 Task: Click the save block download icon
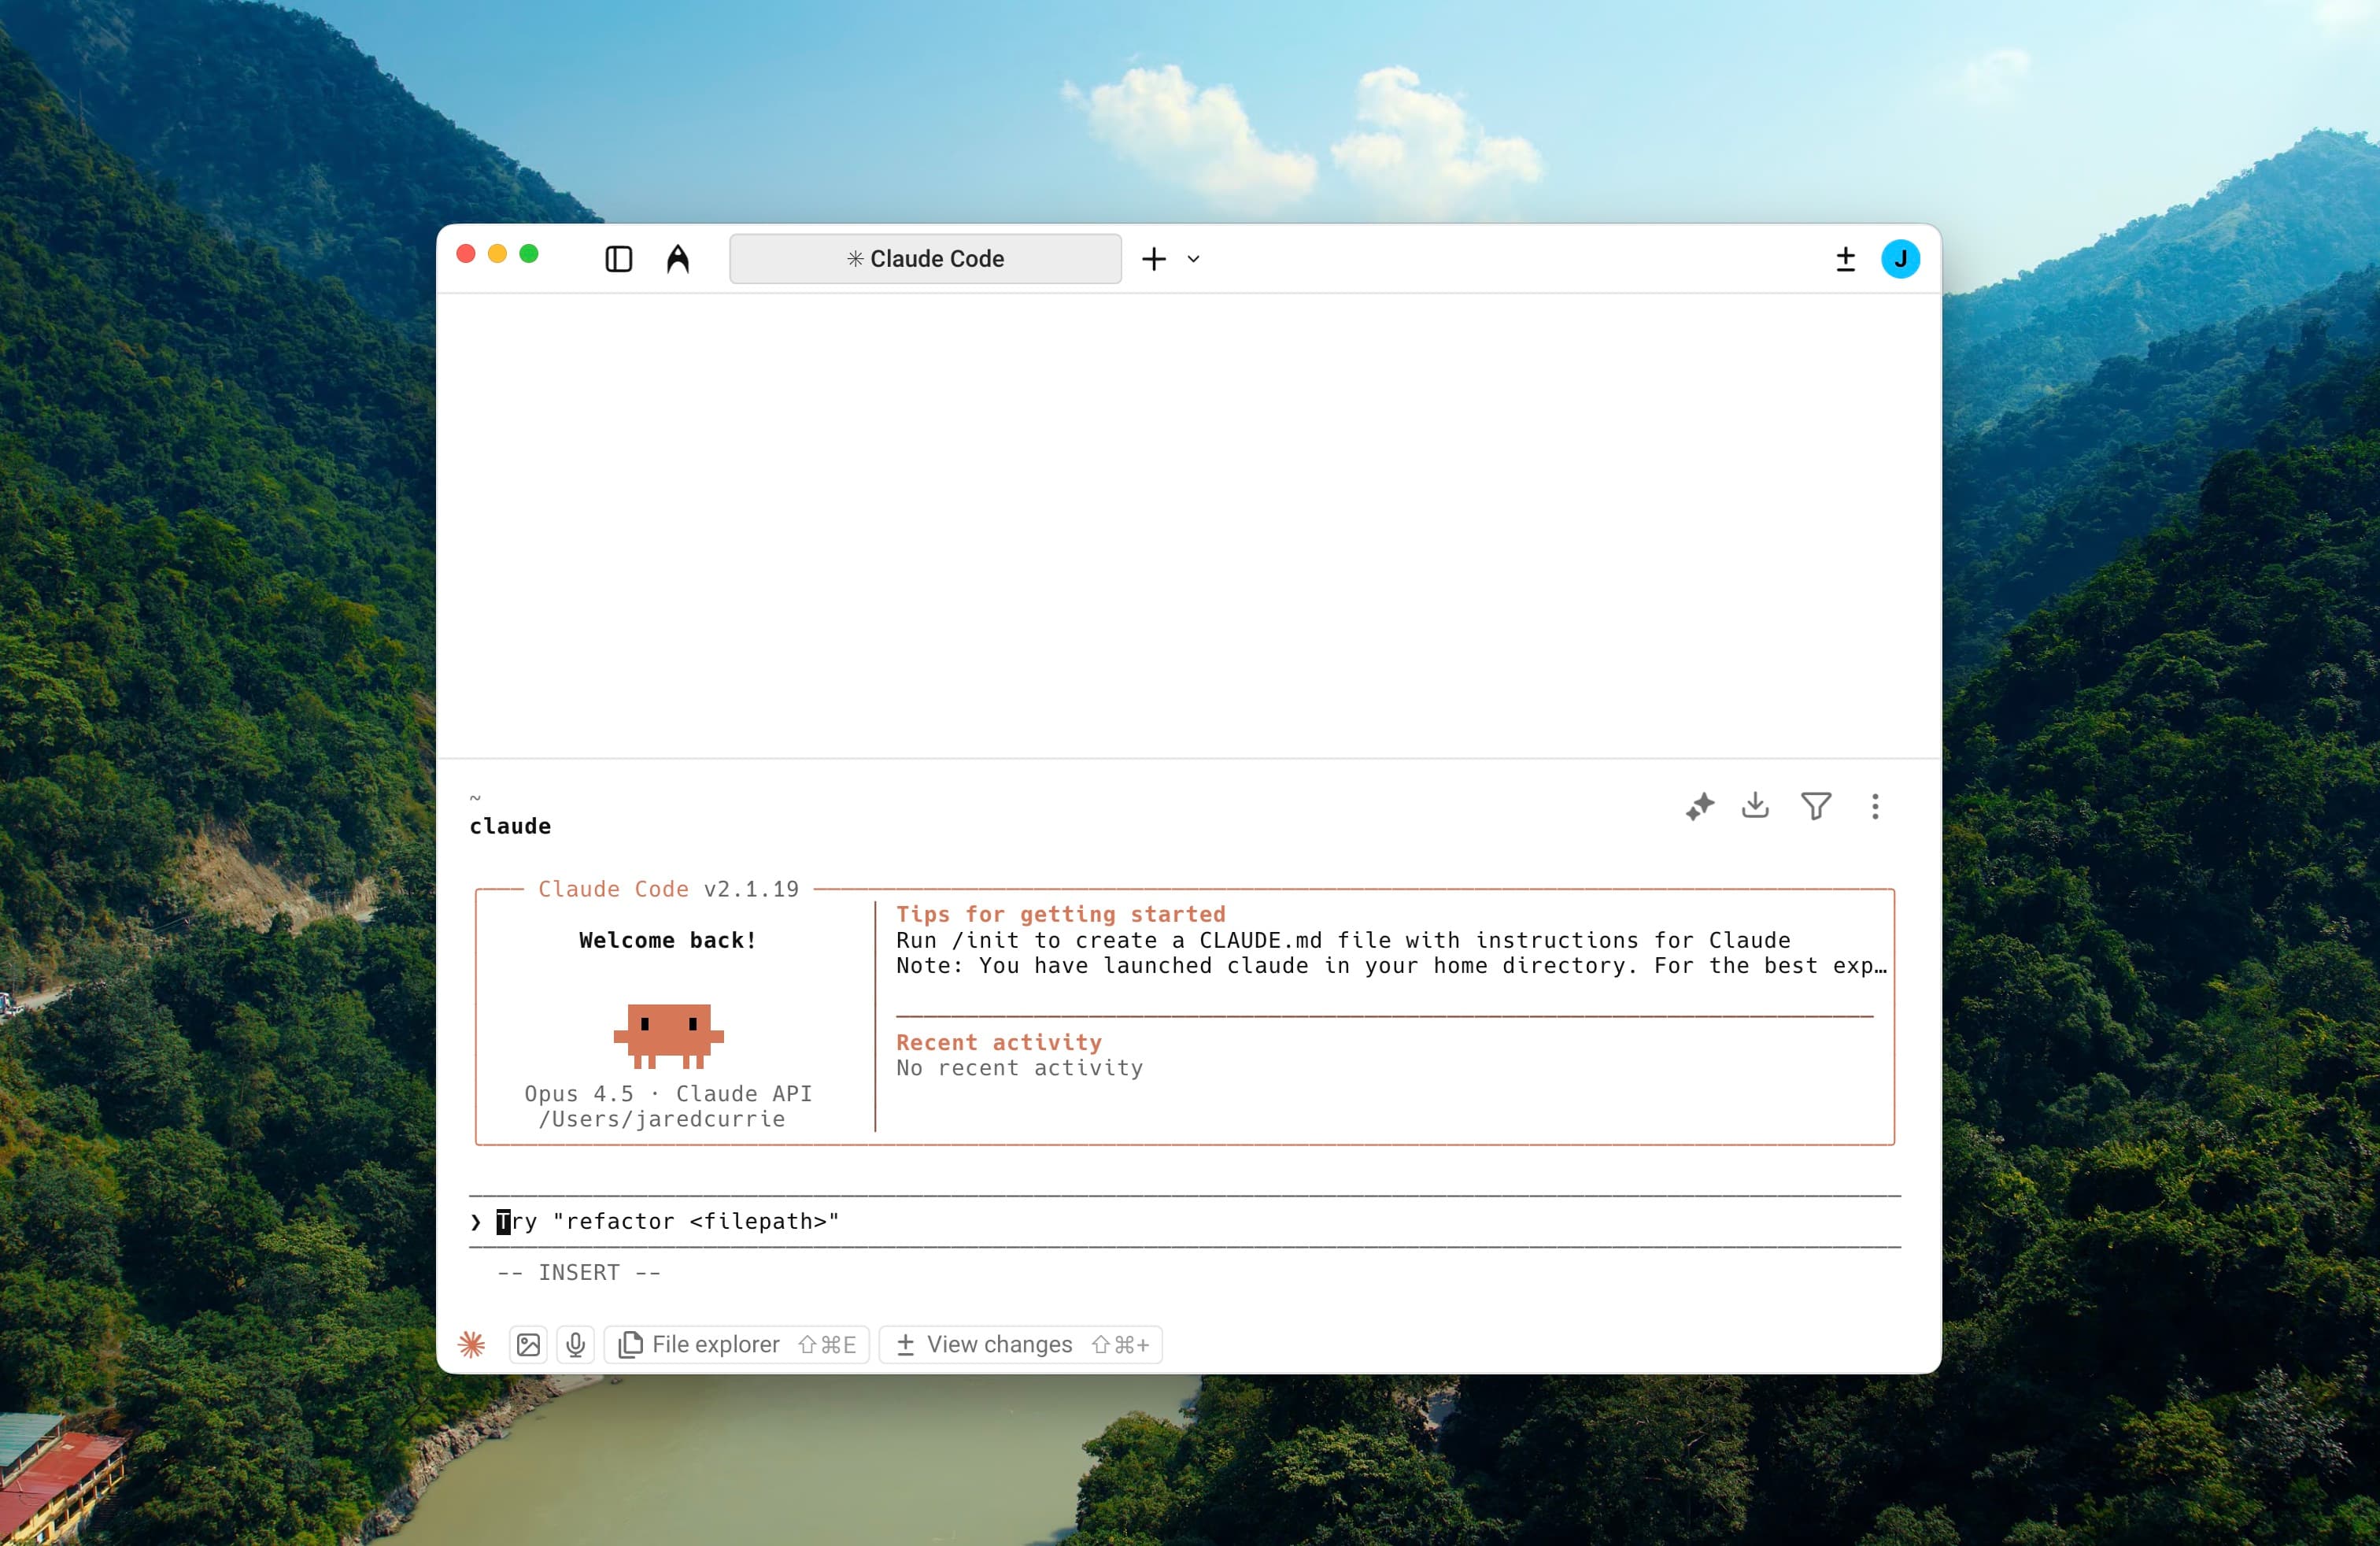(1755, 805)
